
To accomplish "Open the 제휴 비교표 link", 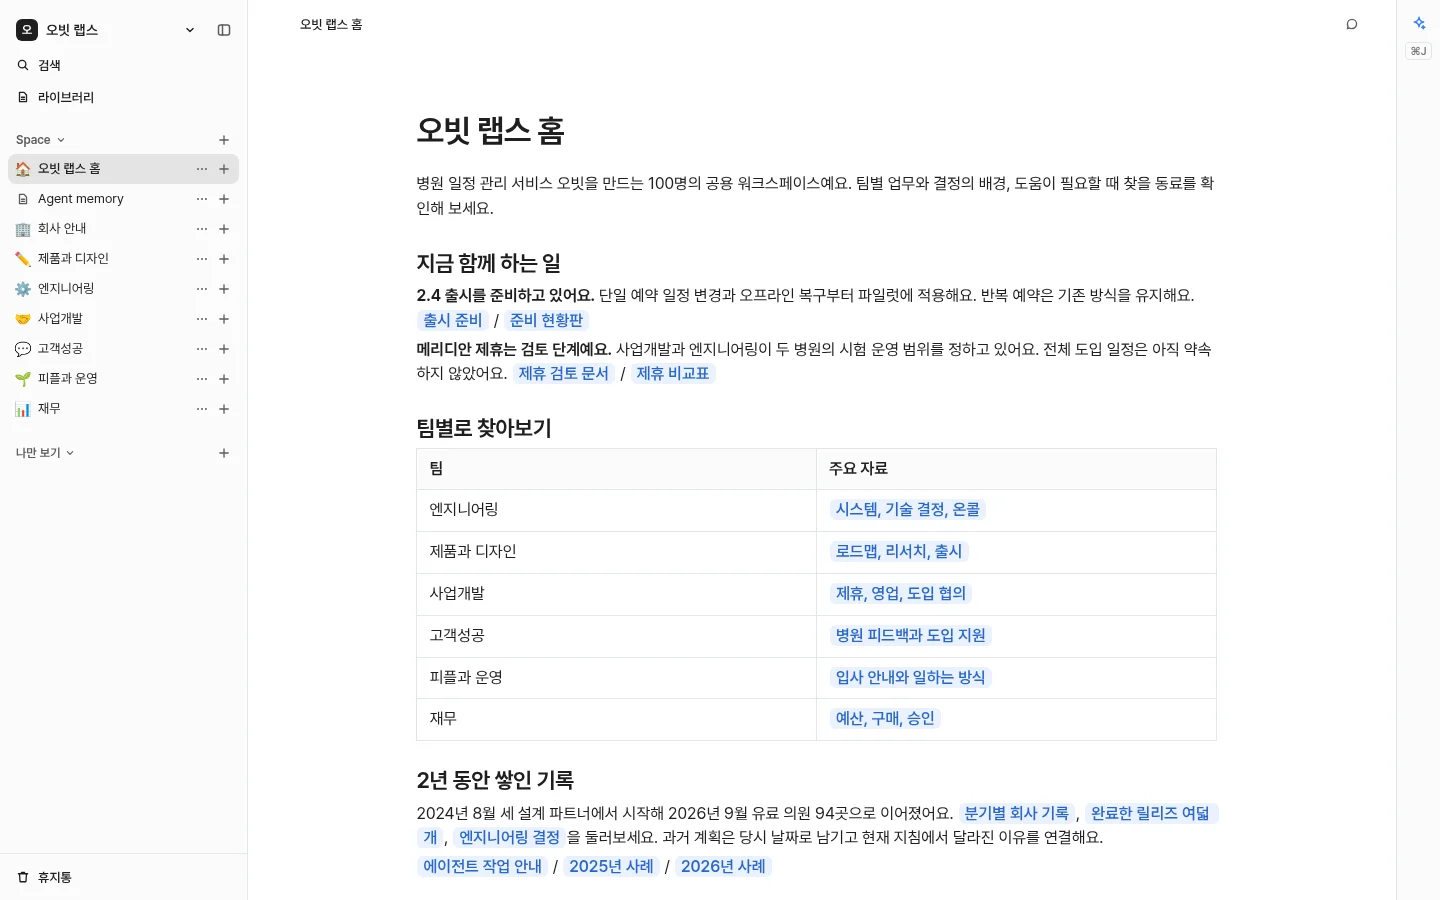I will [673, 373].
